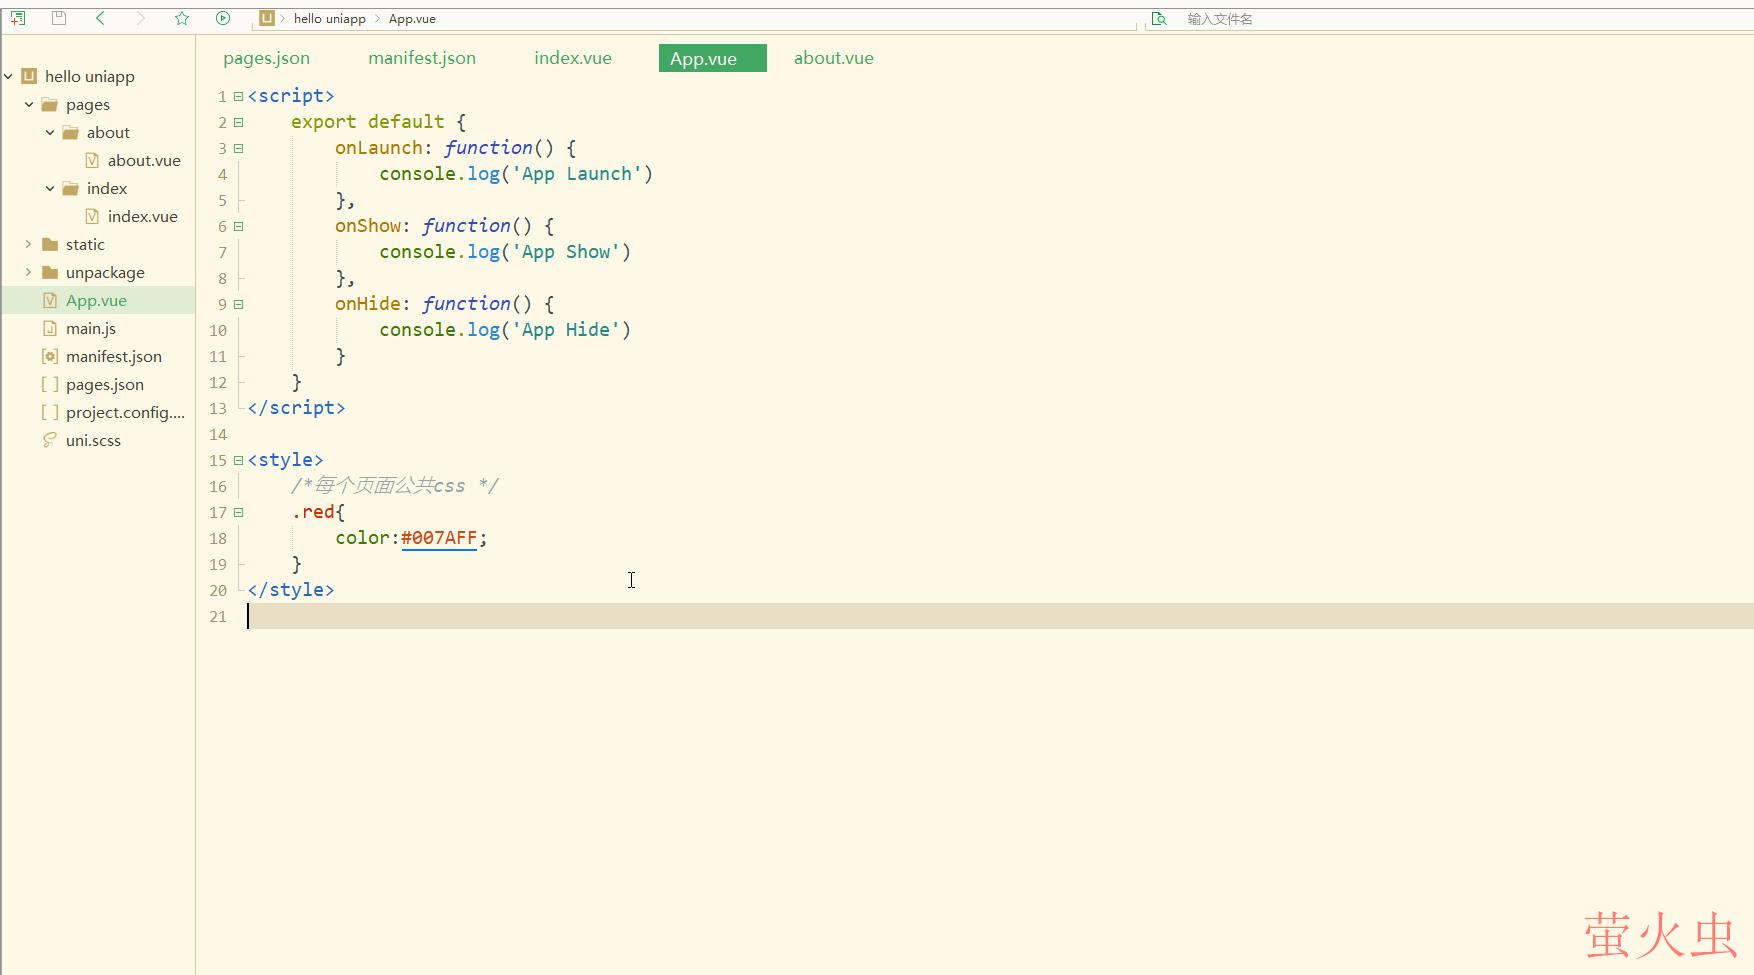Click the index.vue file icon
This screenshot has height=975, width=1754.
pyautogui.click(x=92, y=216)
